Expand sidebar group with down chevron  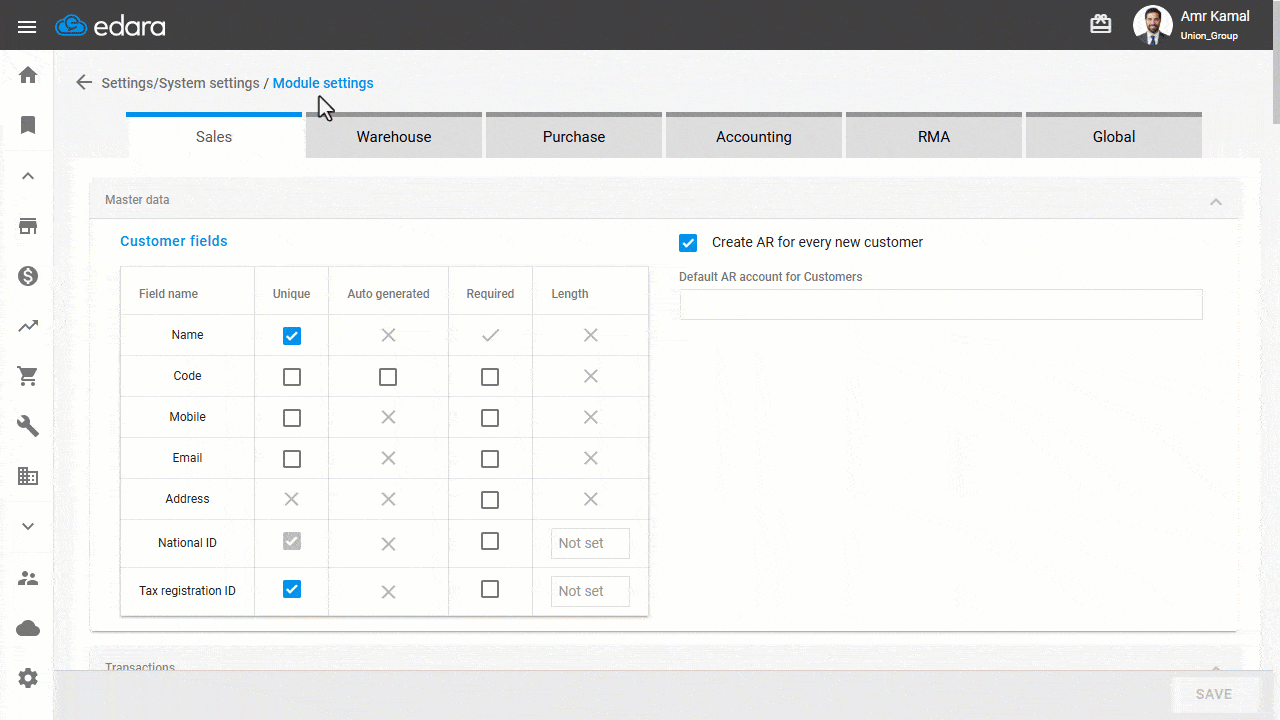(x=28, y=526)
